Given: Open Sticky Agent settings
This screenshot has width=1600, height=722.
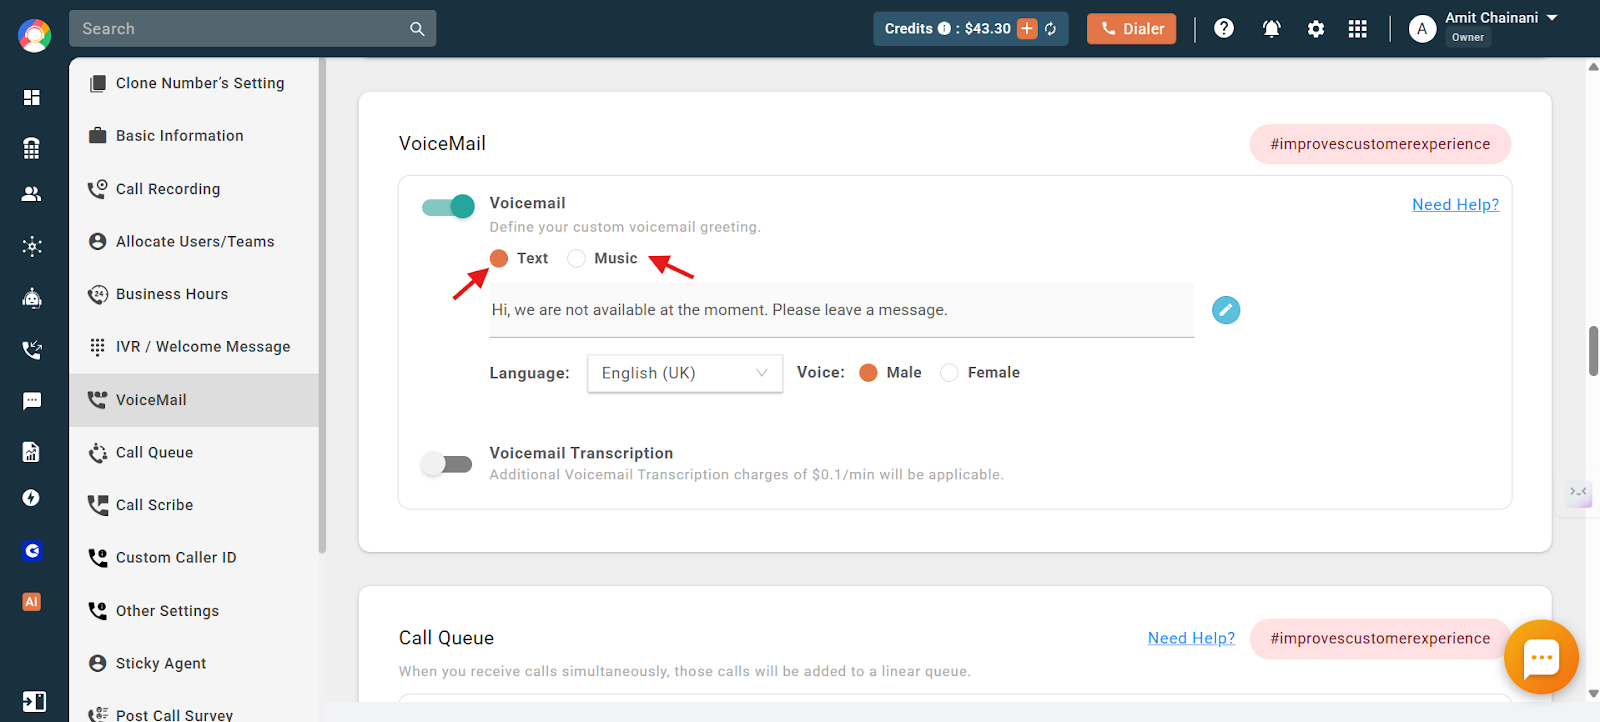Looking at the screenshot, I should click(194, 664).
